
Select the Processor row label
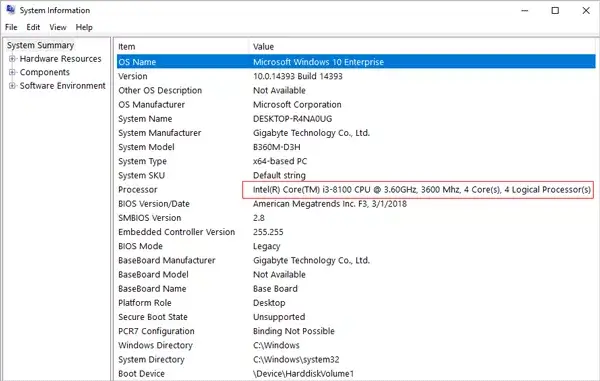138,189
